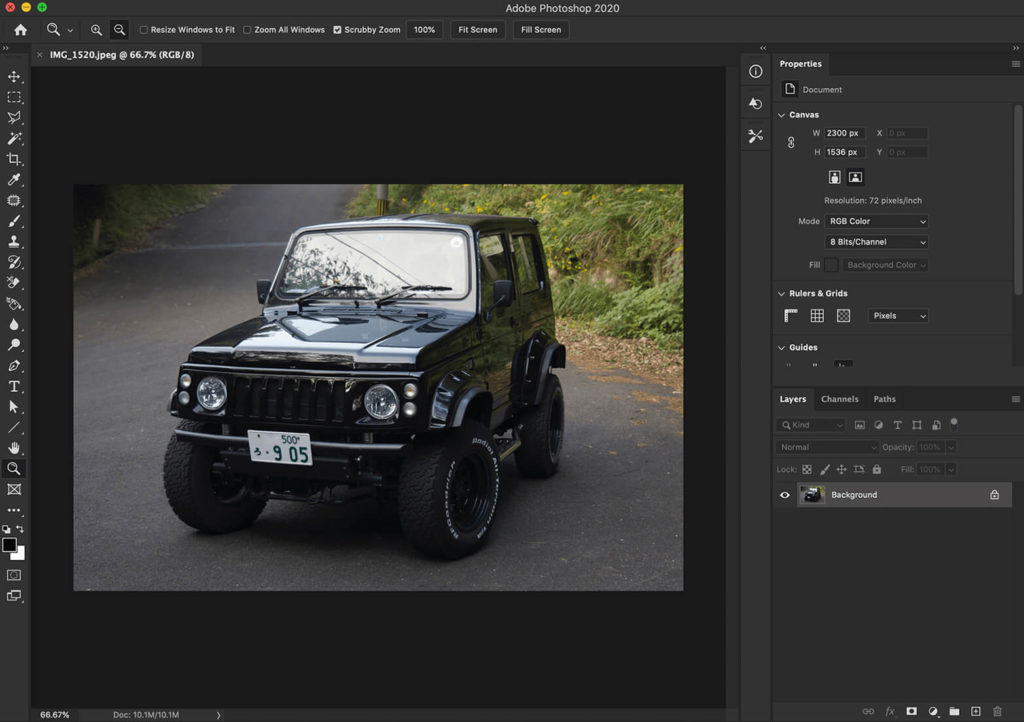Select the Layers tab
1024x722 pixels.
[x=793, y=400]
